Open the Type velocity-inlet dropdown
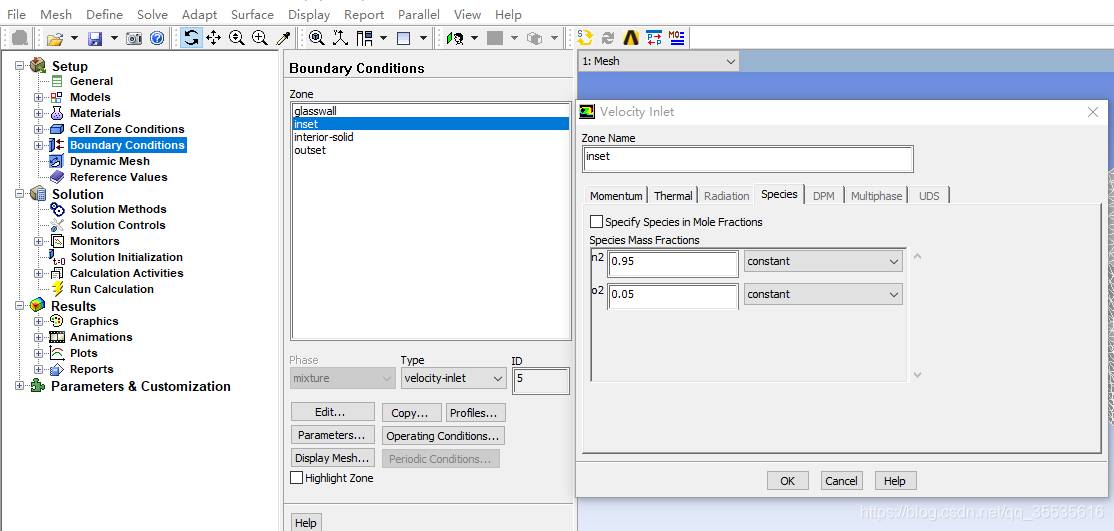Image resolution: width=1114 pixels, height=531 pixels. [453, 378]
